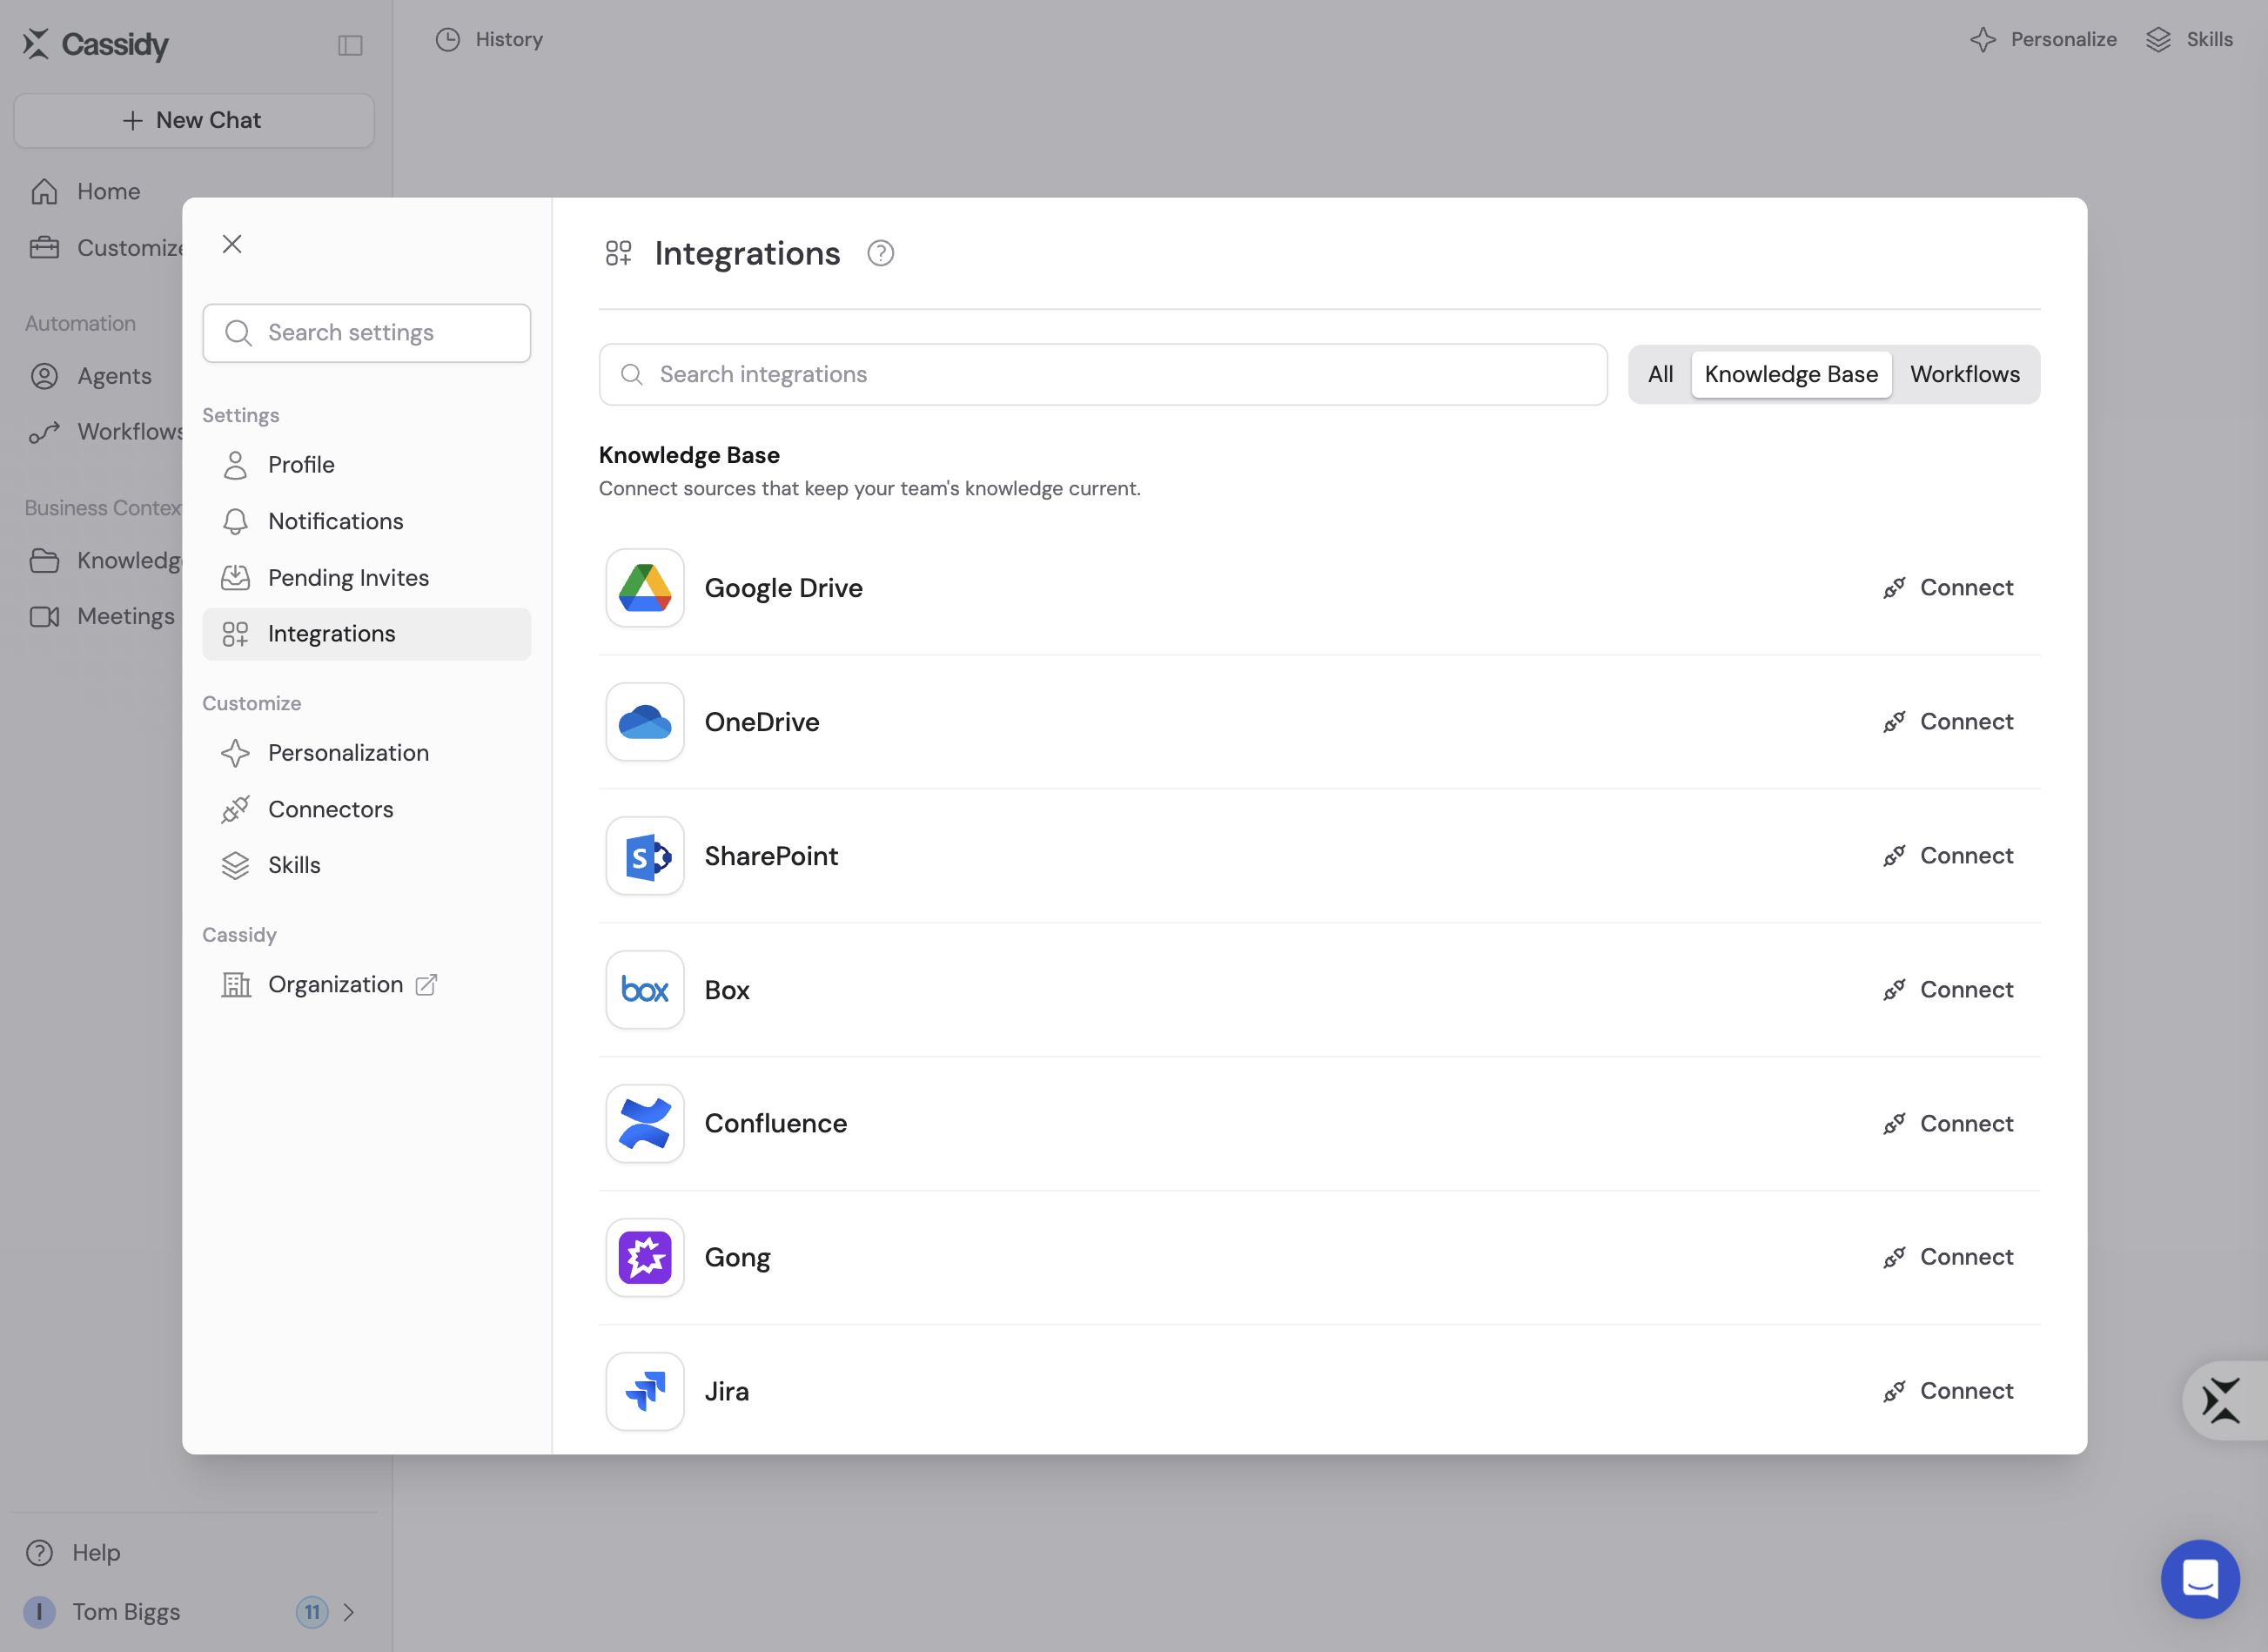Image resolution: width=2268 pixels, height=1652 pixels.
Task: Connect Box integration
Action: pyautogui.click(x=1948, y=990)
